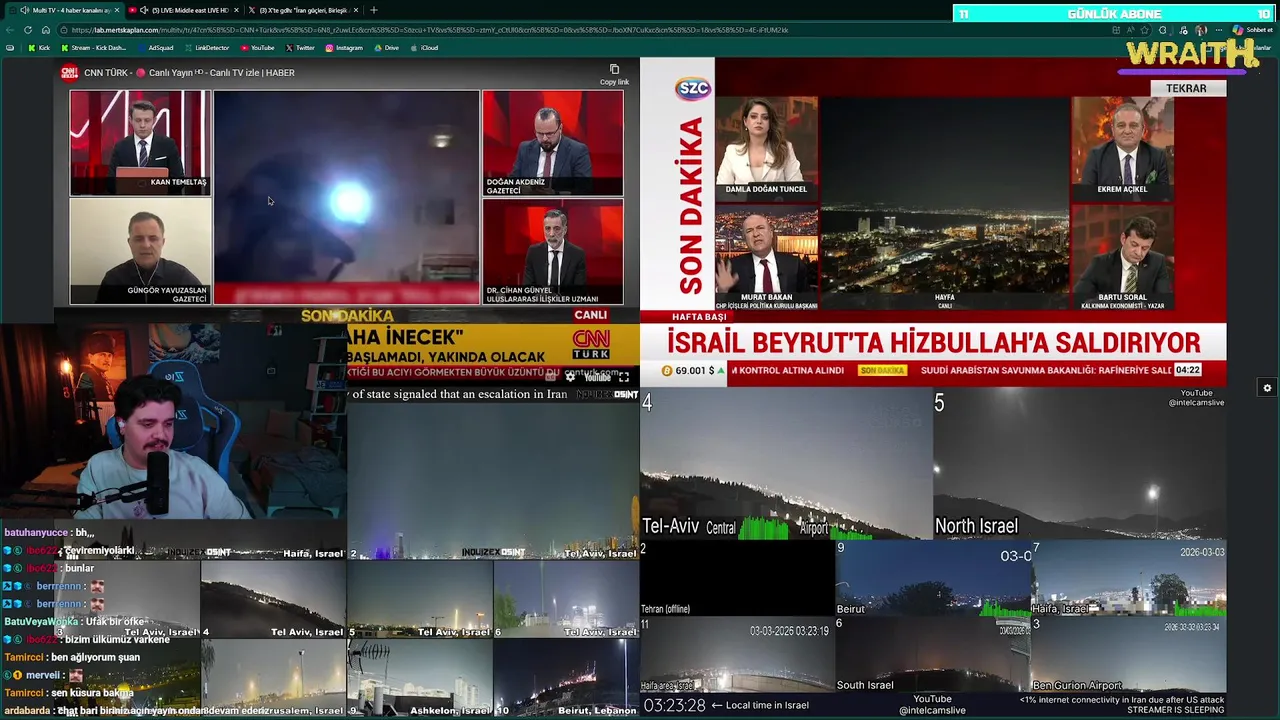Screen dimensions: 1280x720
Task: Click South Israel camera feed
Action: point(933,654)
